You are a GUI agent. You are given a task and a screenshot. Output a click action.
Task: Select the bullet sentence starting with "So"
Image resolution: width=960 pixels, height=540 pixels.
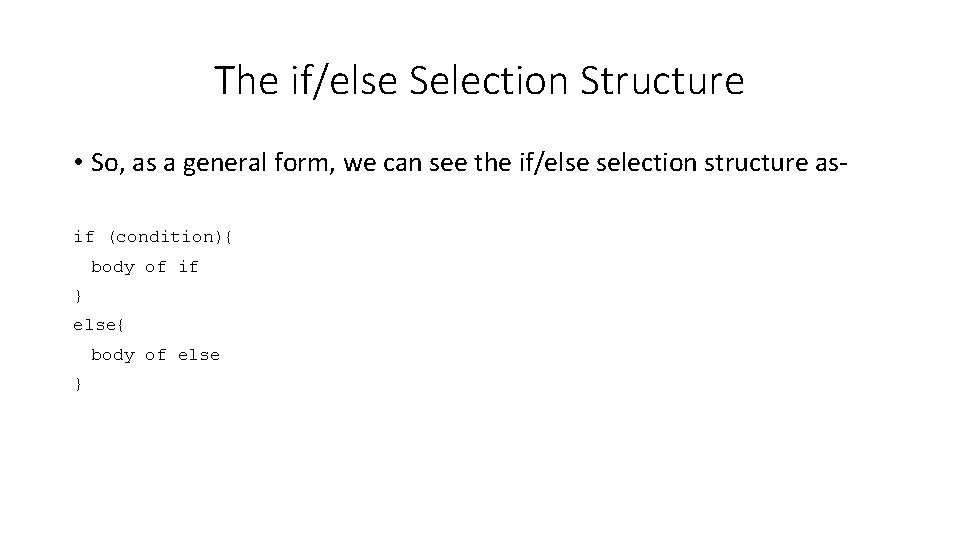(x=454, y=163)
